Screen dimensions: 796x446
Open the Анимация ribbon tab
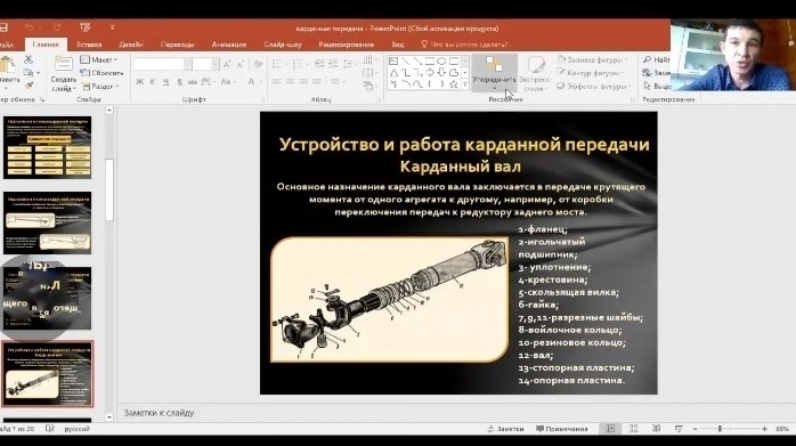click(228, 44)
